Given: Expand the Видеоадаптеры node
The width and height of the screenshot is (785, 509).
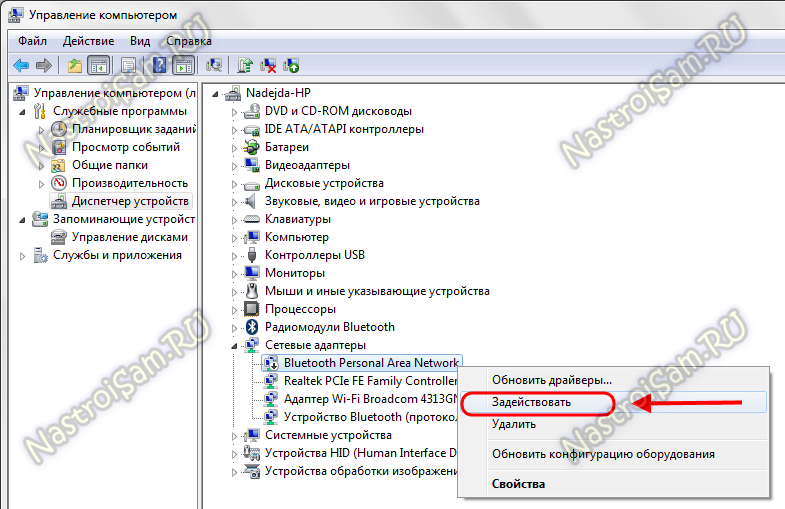Looking at the screenshot, I should 234,166.
